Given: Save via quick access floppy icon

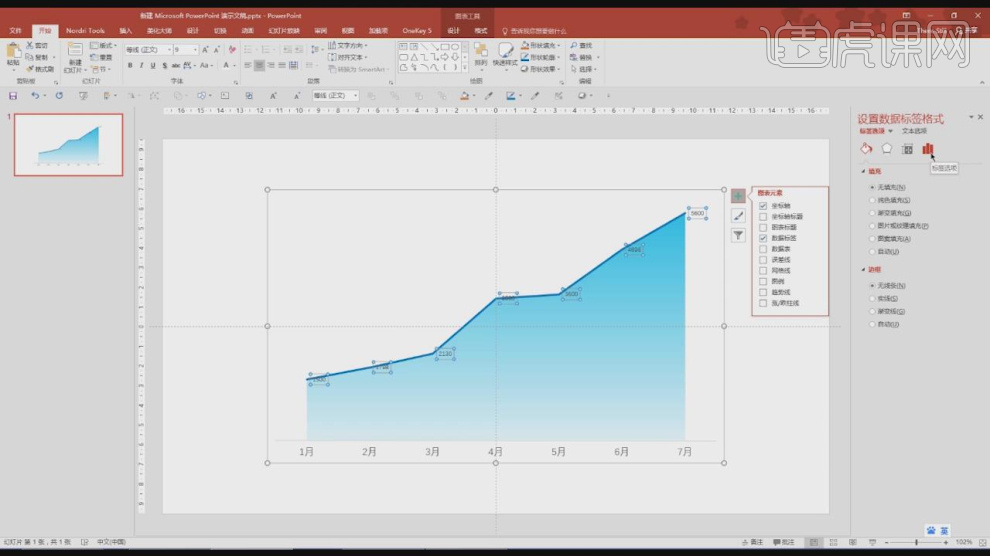Looking at the screenshot, I should (13, 96).
